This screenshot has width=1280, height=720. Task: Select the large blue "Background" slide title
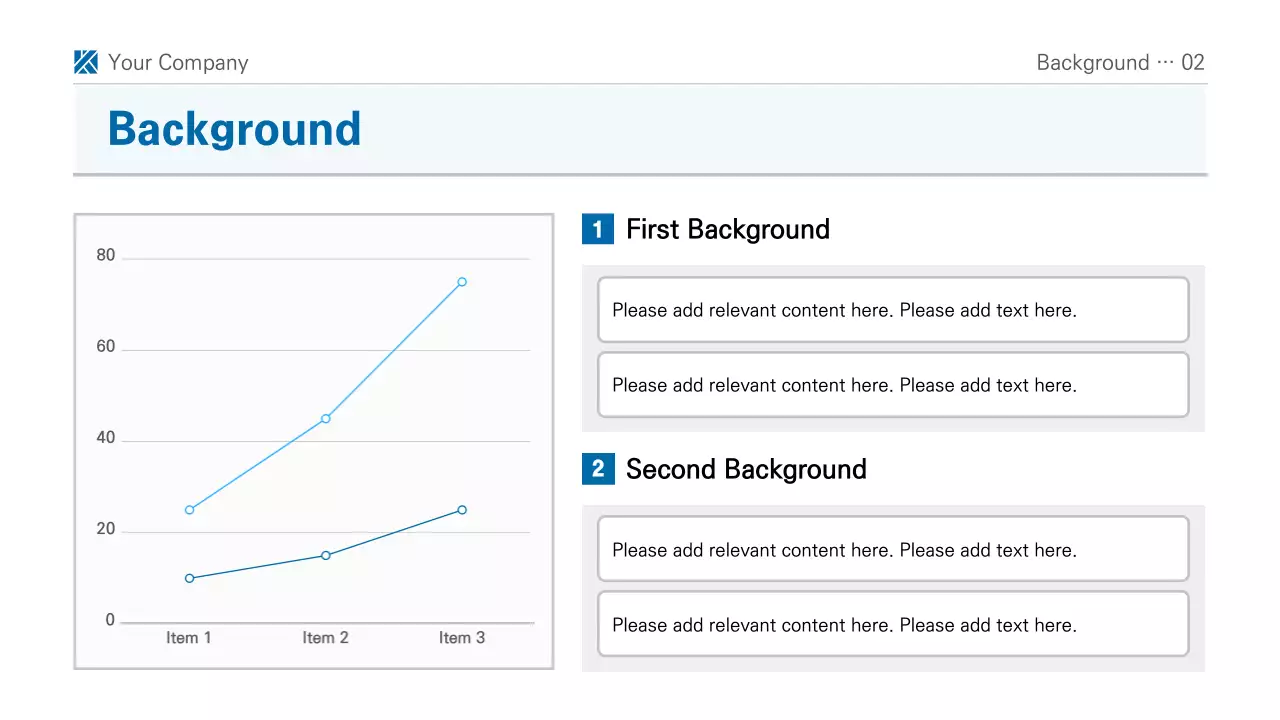(234, 129)
